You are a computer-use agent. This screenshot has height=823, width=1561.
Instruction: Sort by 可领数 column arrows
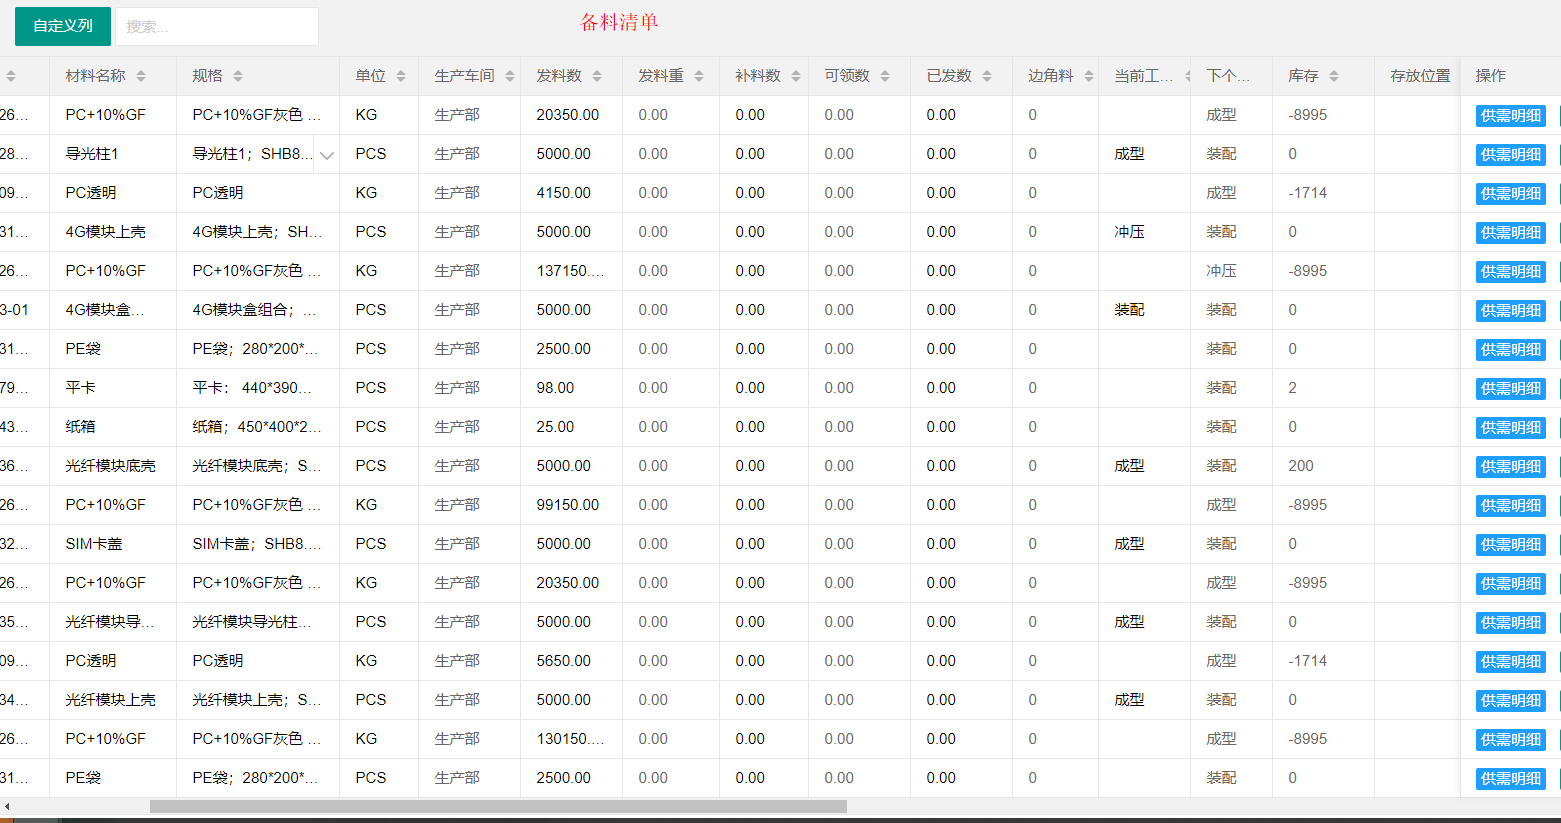(x=885, y=76)
